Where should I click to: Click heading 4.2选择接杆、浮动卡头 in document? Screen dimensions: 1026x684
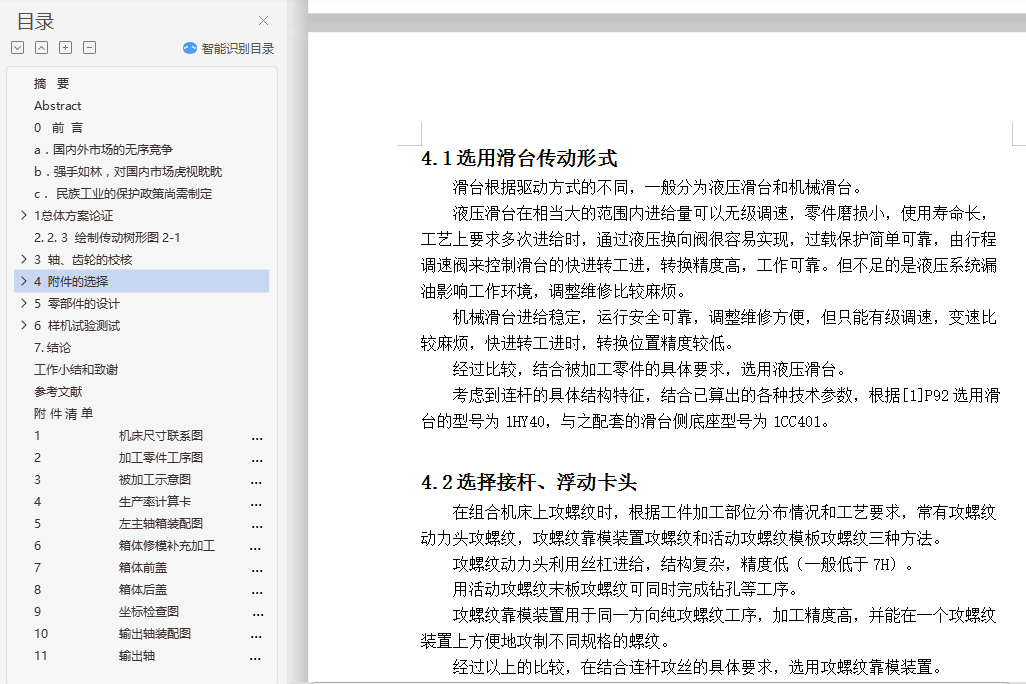(x=529, y=482)
